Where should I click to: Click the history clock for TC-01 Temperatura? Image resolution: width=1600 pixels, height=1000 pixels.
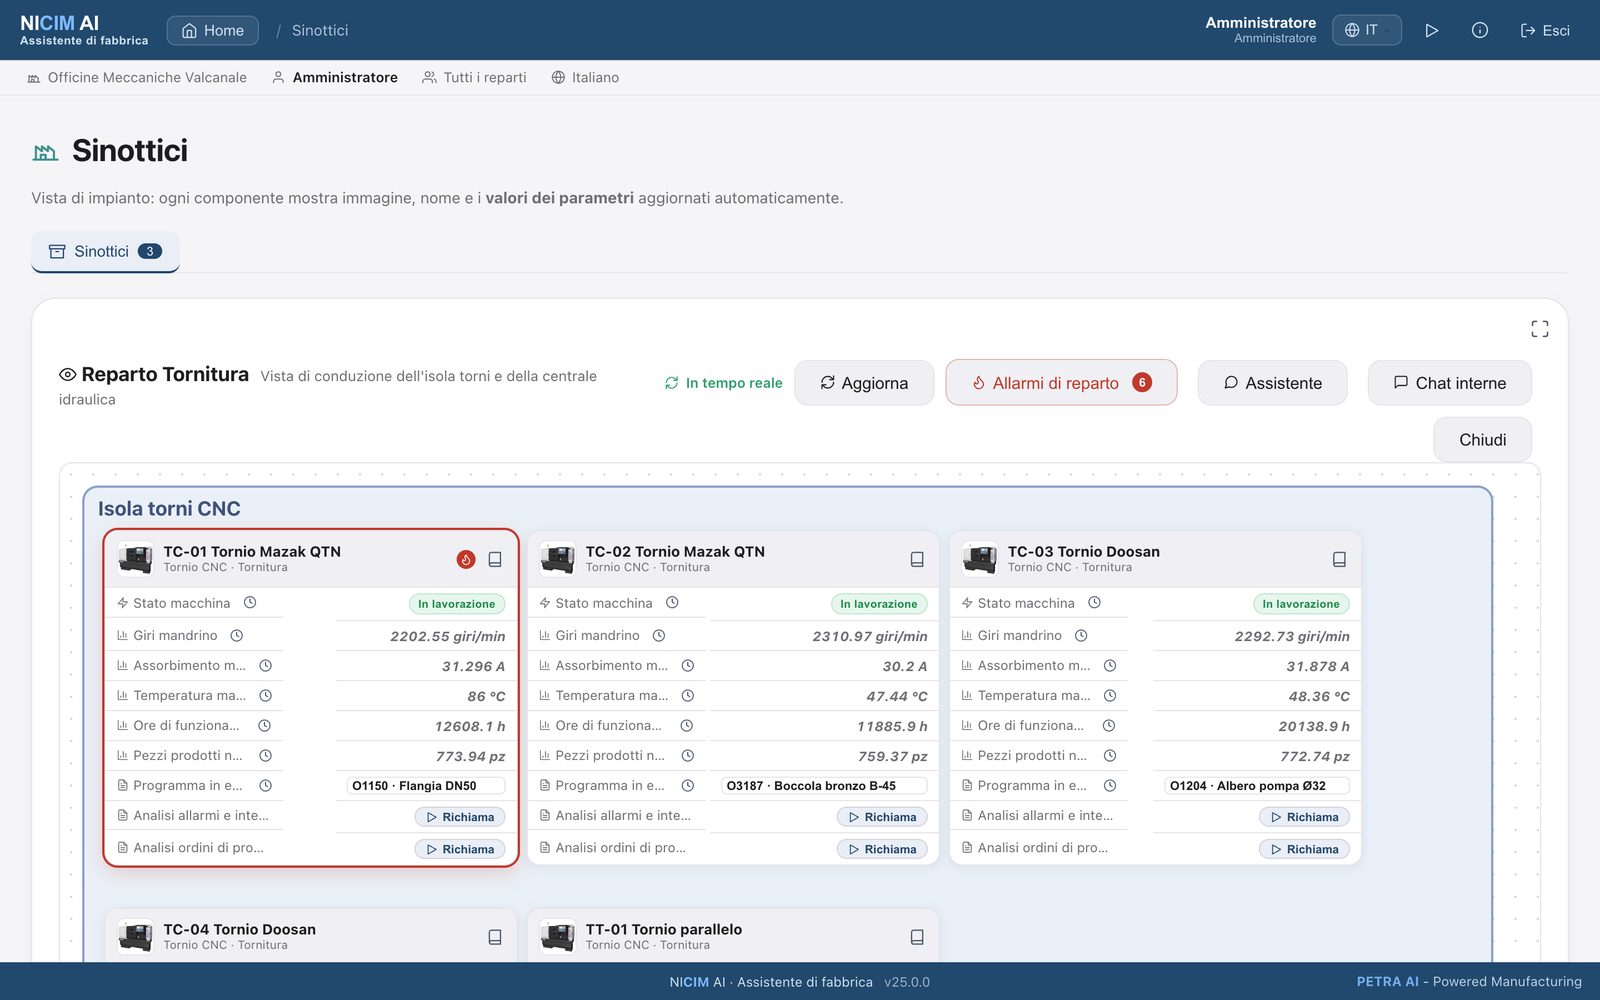click(x=266, y=695)
